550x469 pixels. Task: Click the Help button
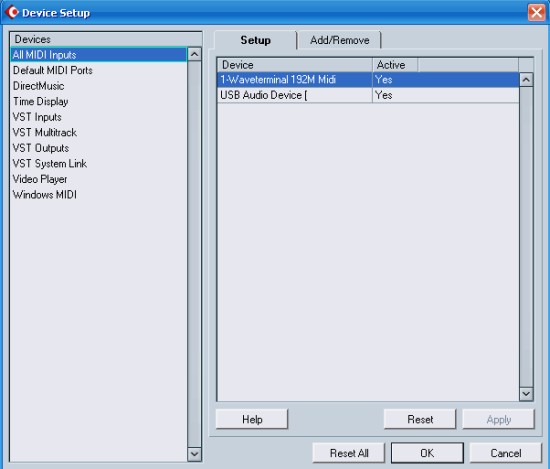pyautogui.click(x=252, y=419)
